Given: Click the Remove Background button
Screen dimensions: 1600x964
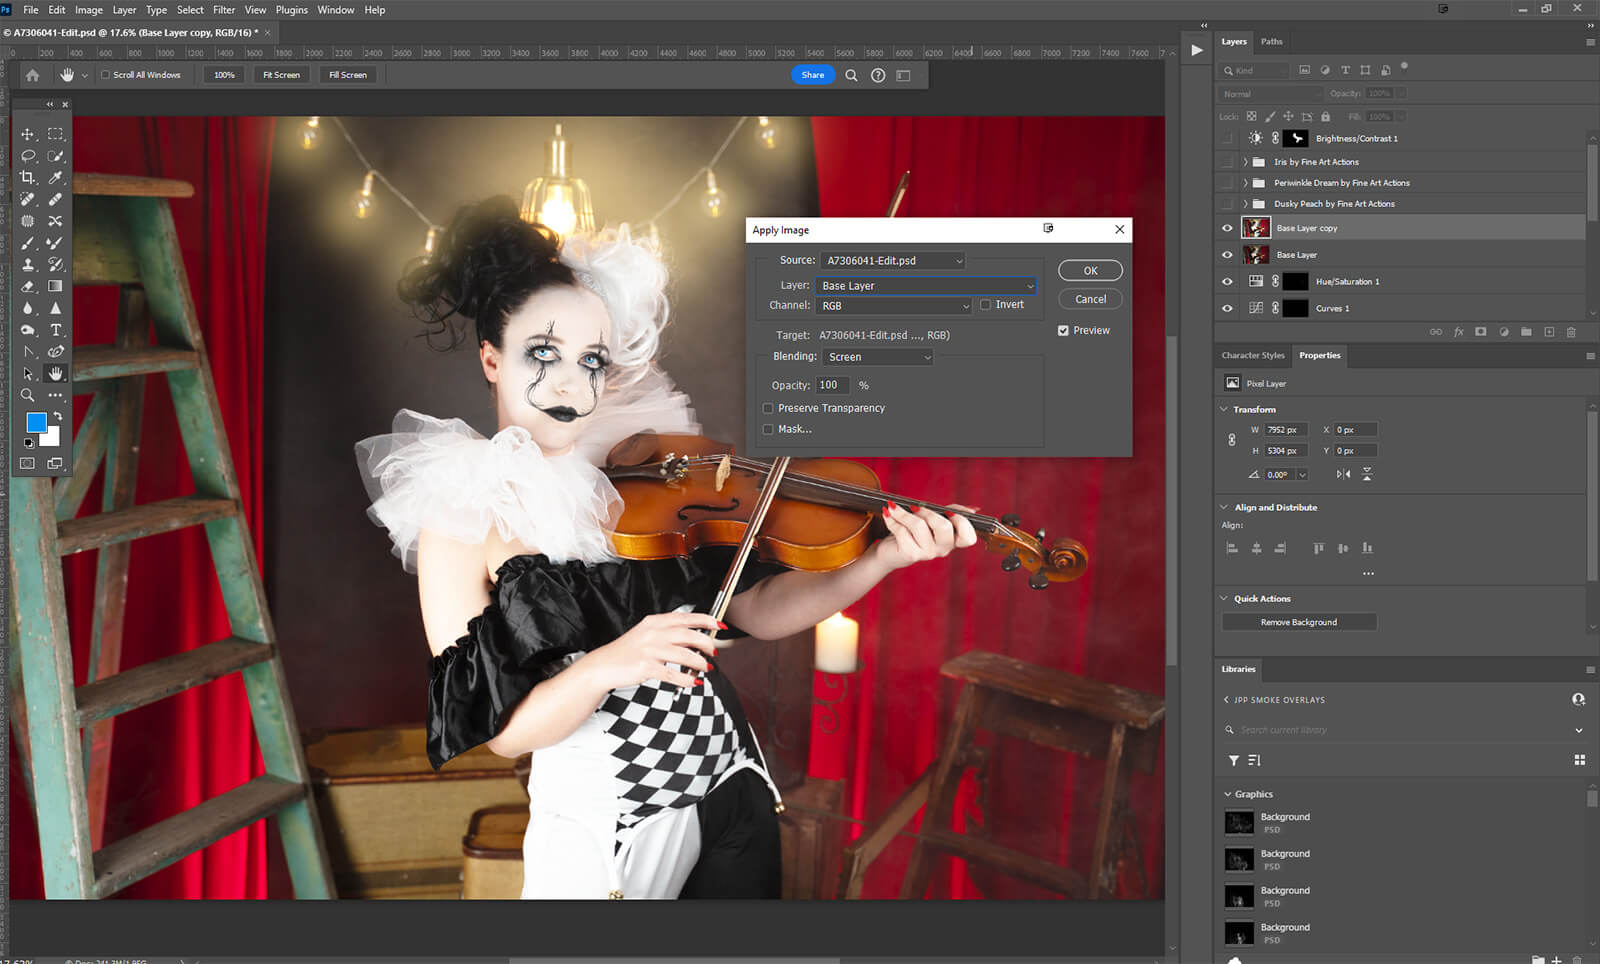Looking at the screenshot, I should click(x=1298, y=622).
